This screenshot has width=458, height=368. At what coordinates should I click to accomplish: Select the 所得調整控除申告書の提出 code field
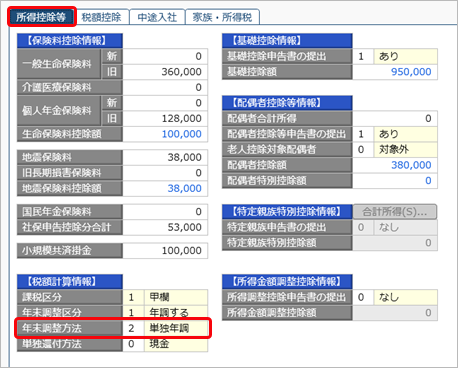363,297
